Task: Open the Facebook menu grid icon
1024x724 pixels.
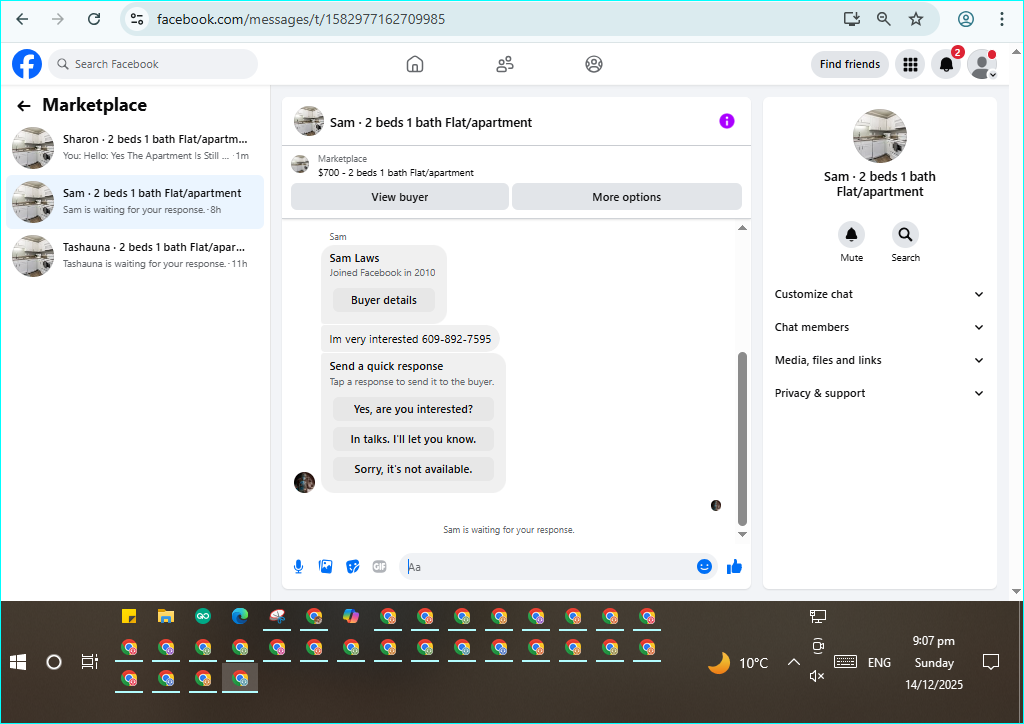Action: pyautogui.click(x=910, y=64)
